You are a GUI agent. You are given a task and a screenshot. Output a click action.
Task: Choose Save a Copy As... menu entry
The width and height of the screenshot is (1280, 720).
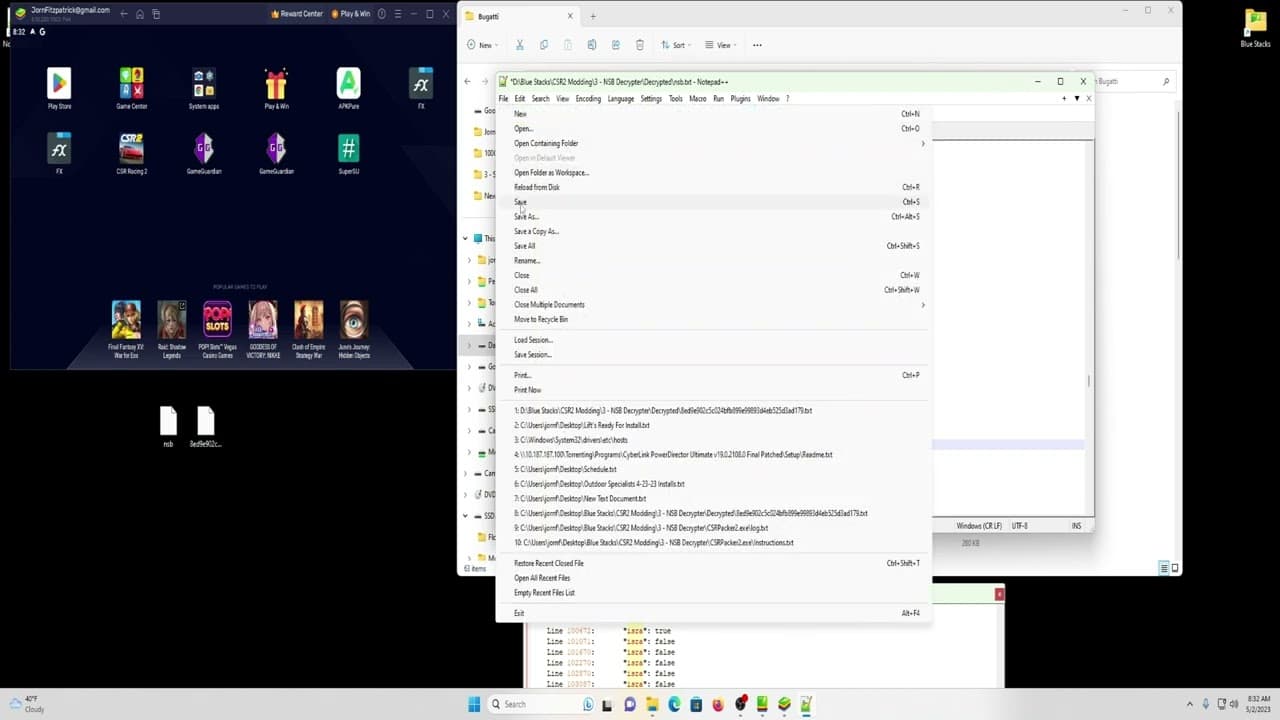click(x=713, y=231)
